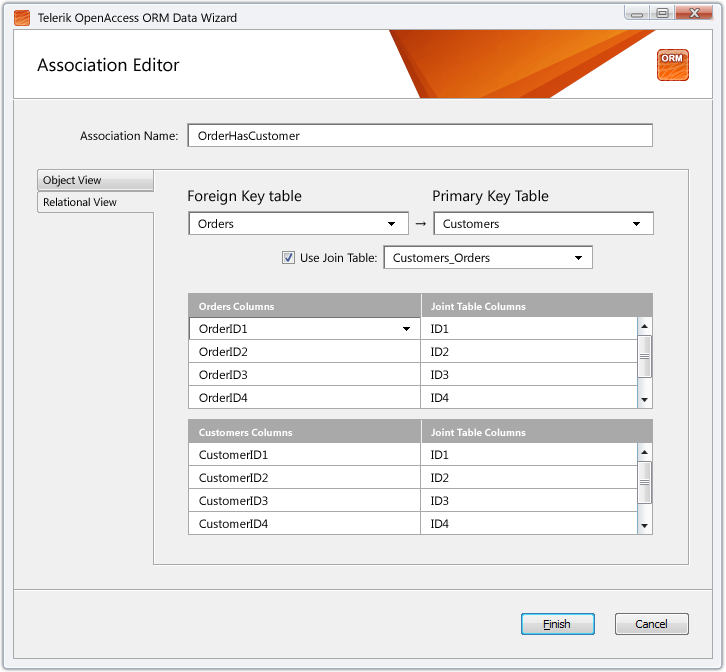Maximize the Data Wizard window
The width and height of the screenshot is (726, 672).
(x=663, y=13)
